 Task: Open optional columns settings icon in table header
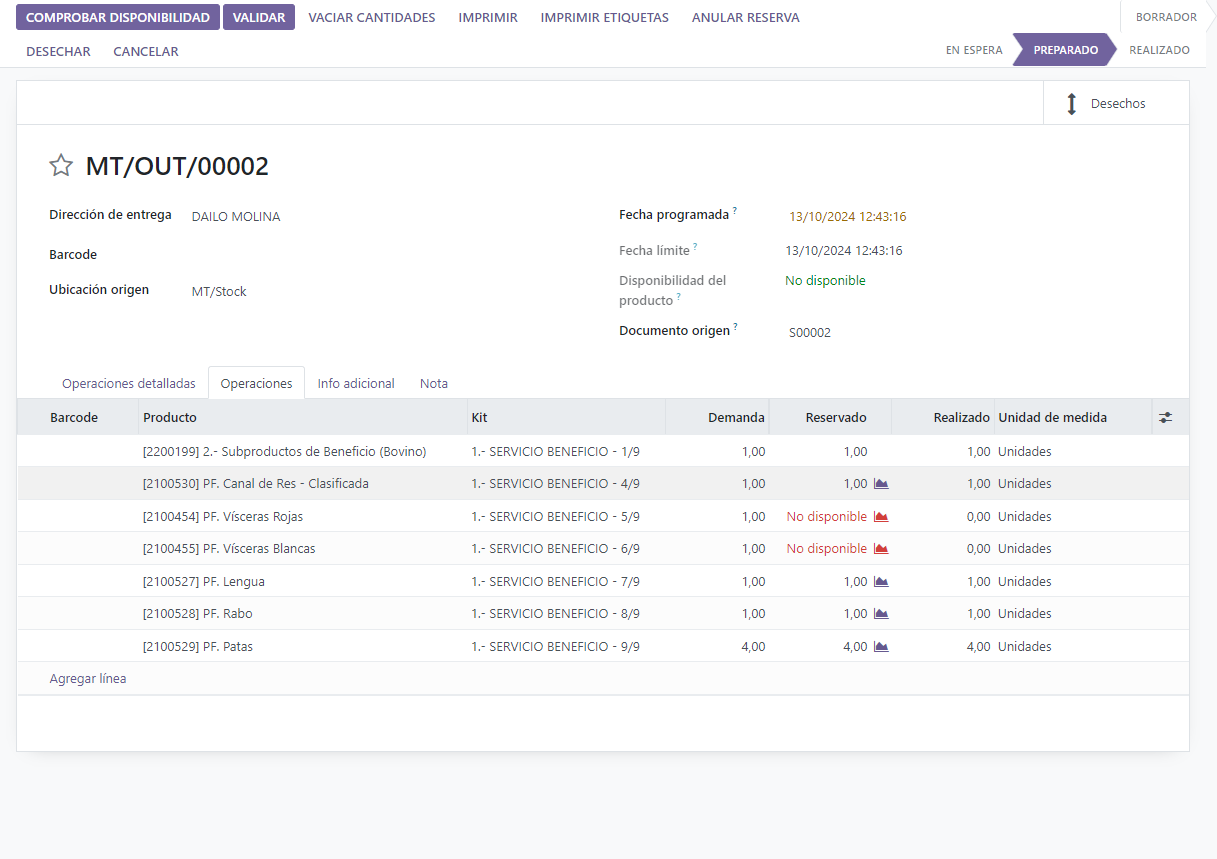[x=1165, y=418]
